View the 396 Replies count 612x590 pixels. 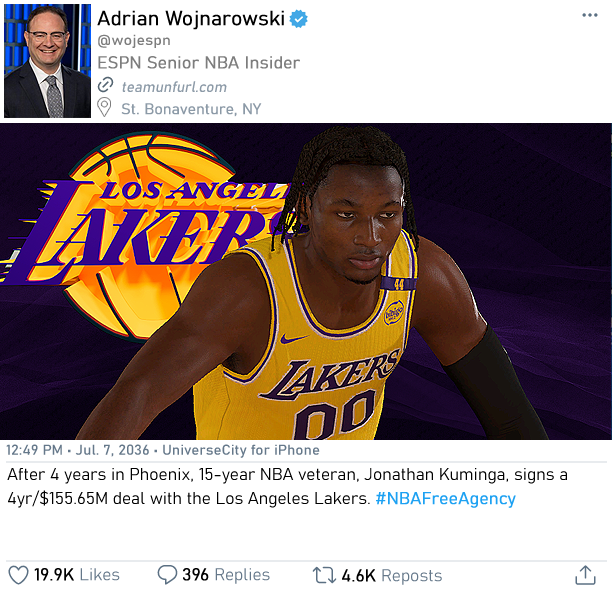tap(226, 575)
